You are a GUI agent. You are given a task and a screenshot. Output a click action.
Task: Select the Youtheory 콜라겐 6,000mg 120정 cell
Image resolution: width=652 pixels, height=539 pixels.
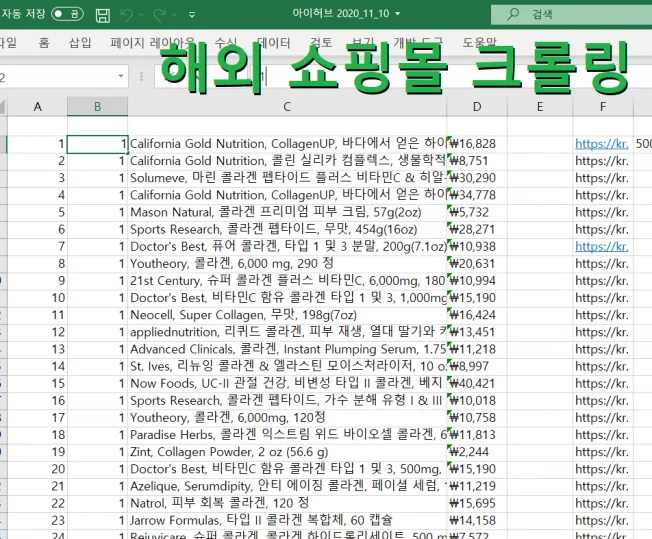287,418
